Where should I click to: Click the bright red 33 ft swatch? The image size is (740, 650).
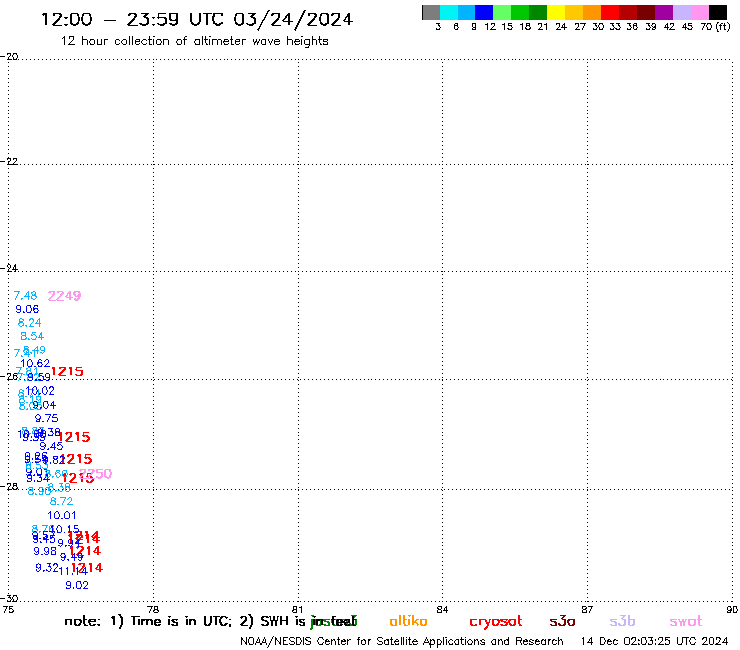(610, 12)
